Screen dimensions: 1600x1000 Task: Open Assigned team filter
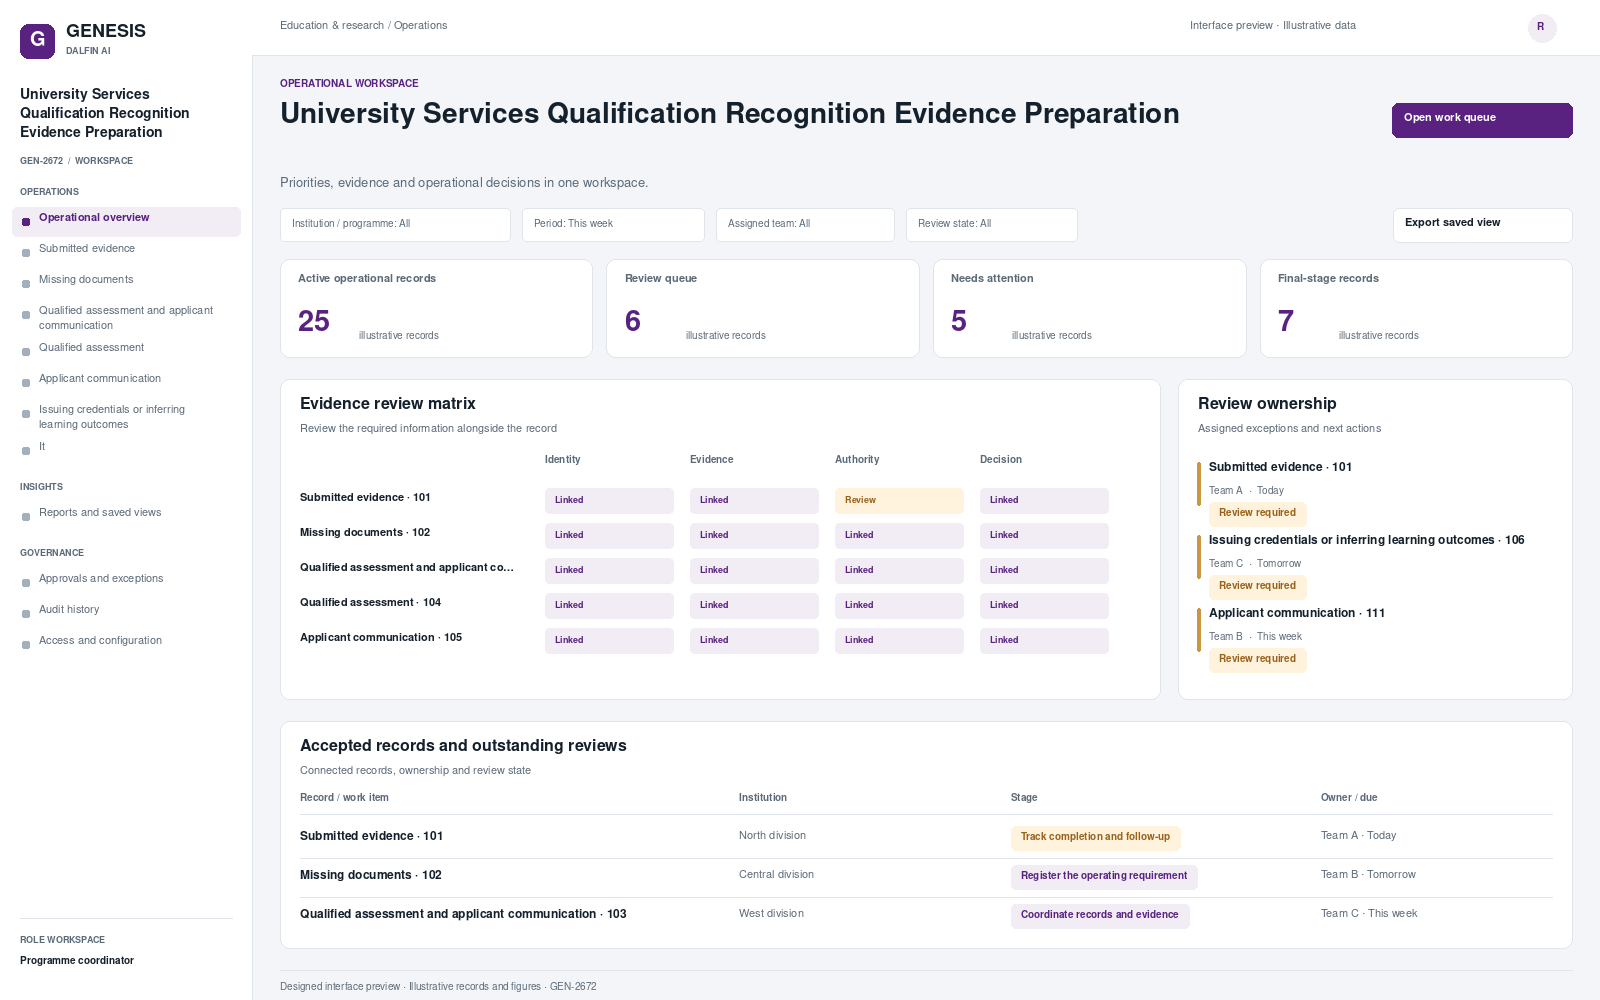coord(805,225)
